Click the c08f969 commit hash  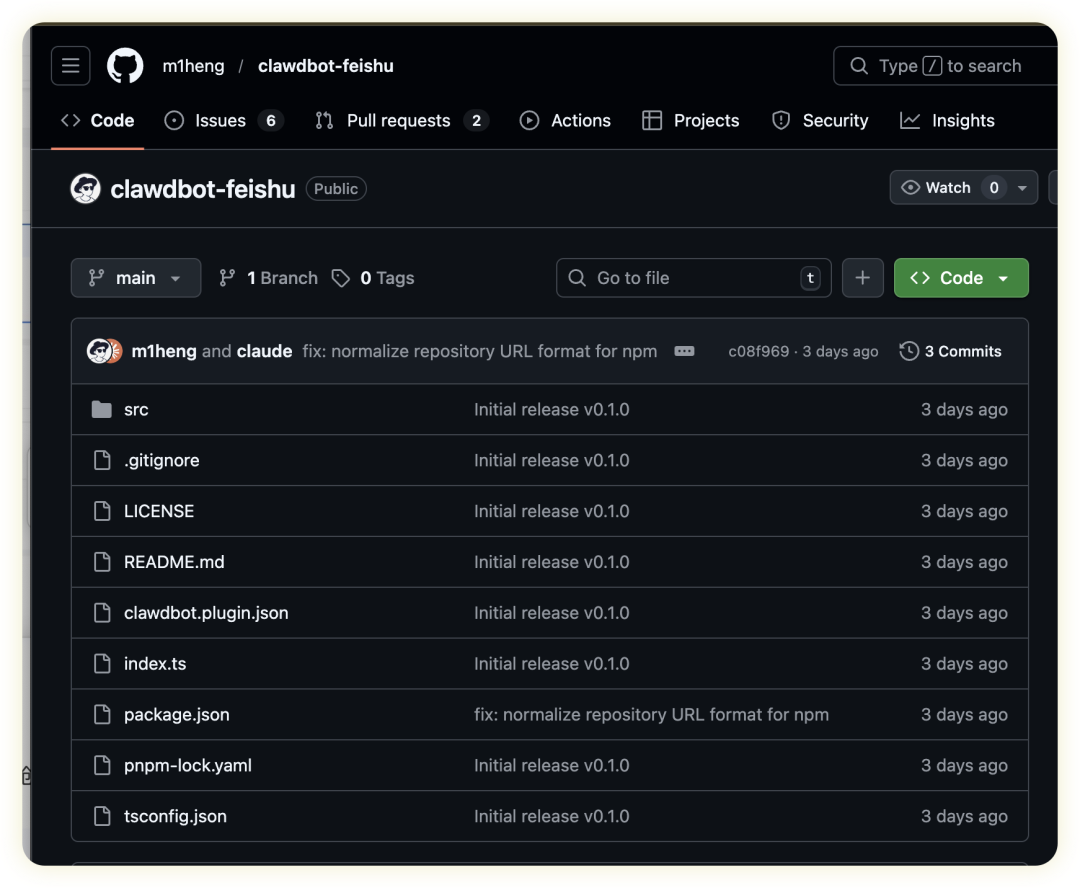point(758,352)
